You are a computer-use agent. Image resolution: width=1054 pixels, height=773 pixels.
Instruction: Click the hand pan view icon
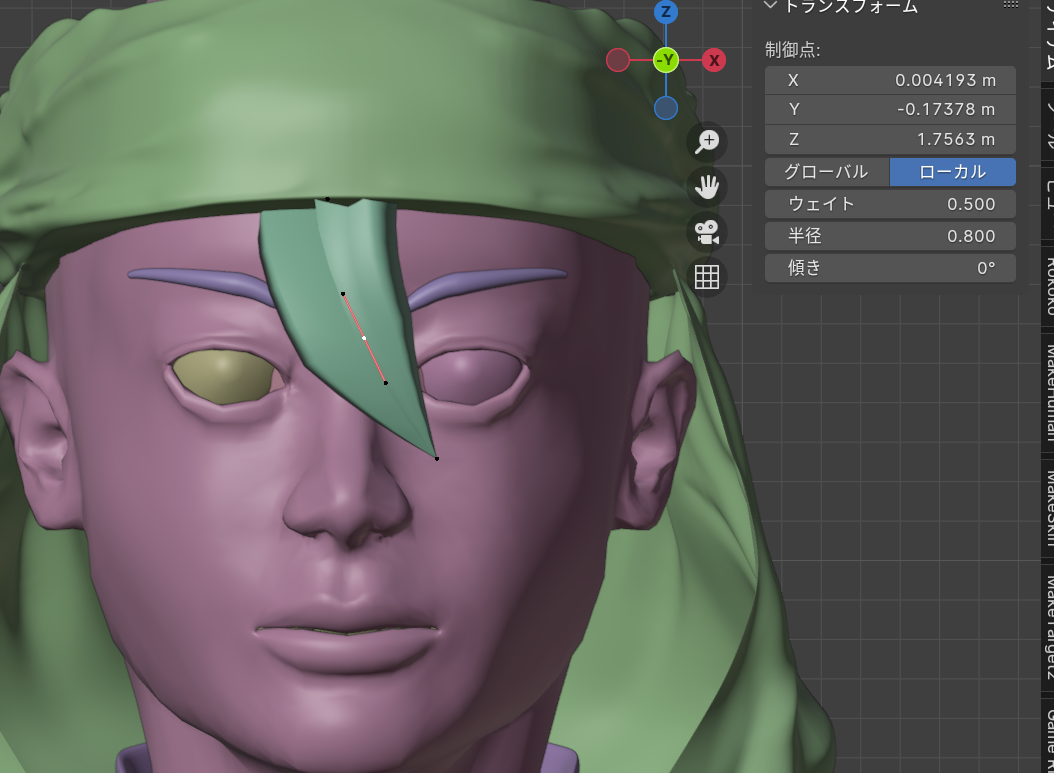[x=706, y=186]
